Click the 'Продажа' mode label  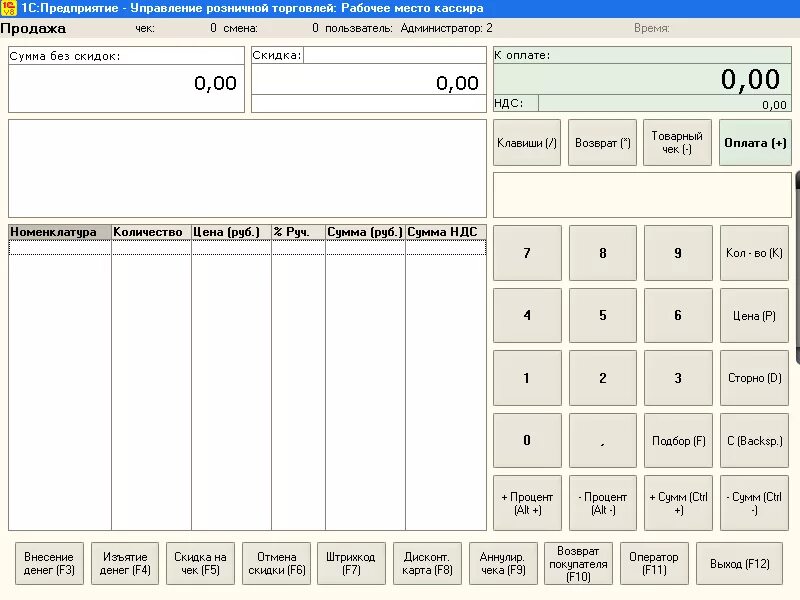pos(33,29)
